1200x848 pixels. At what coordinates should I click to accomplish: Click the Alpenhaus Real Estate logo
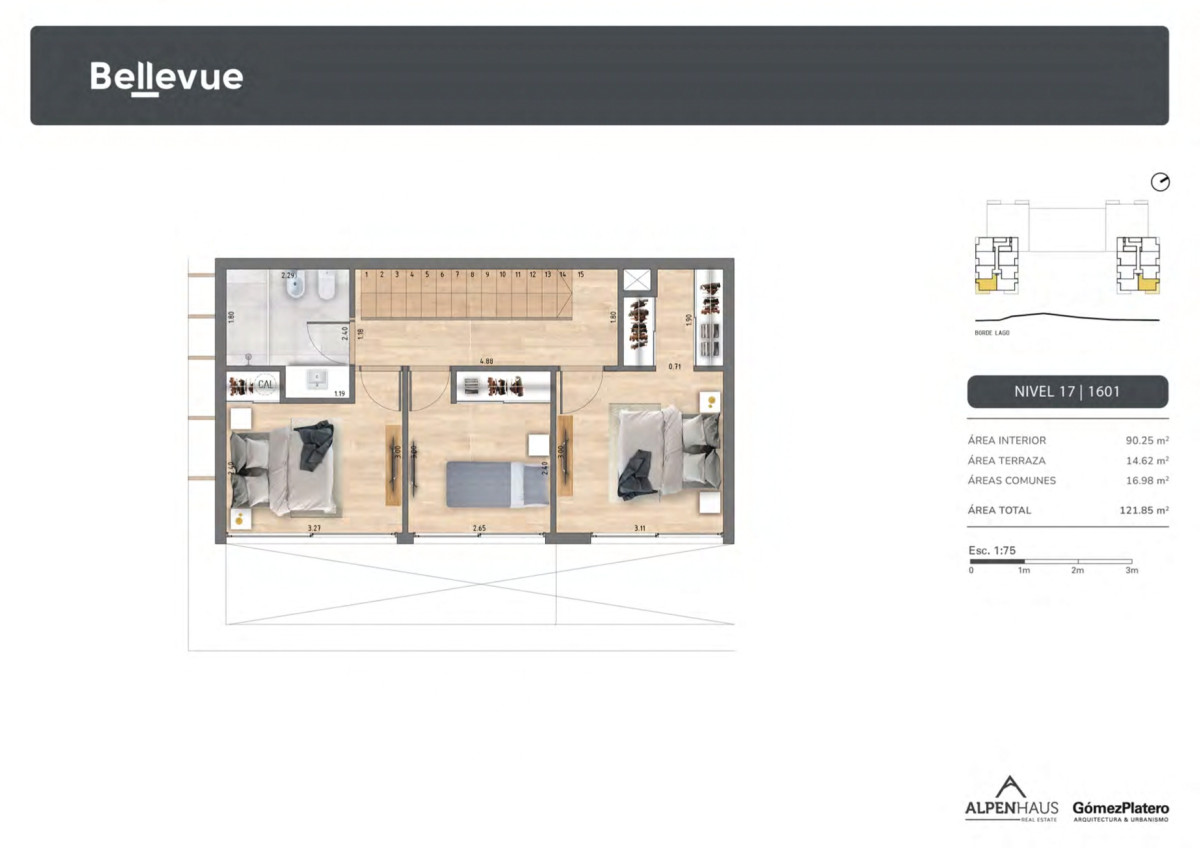click(x=1011, y=799)
